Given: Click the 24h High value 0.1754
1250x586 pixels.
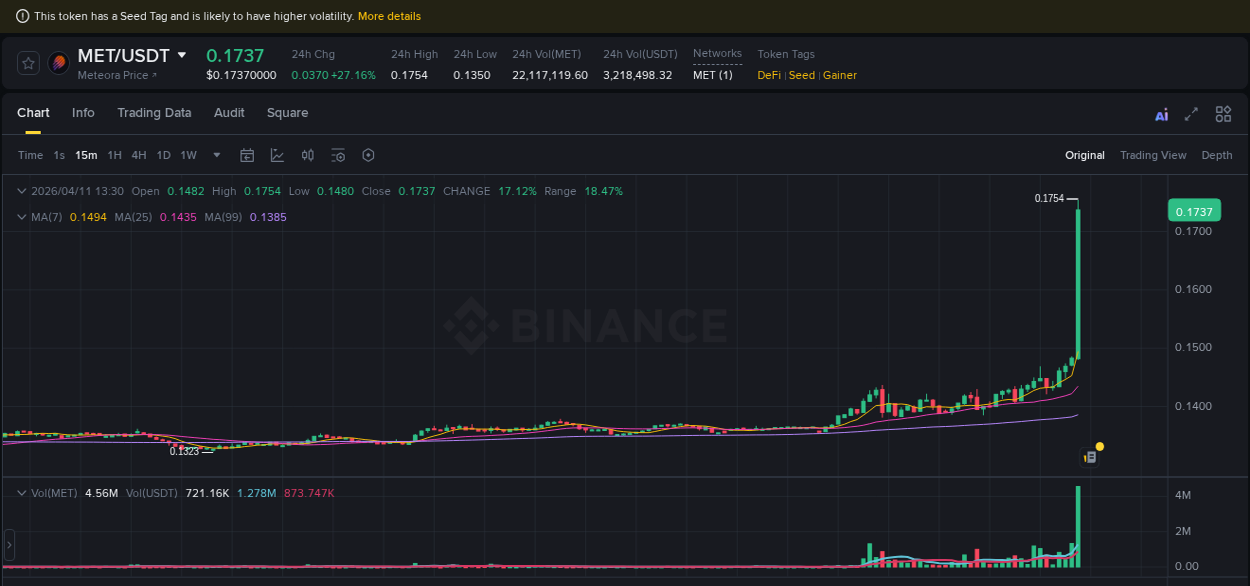Looking at the screenshot, I should pos(409,75).
